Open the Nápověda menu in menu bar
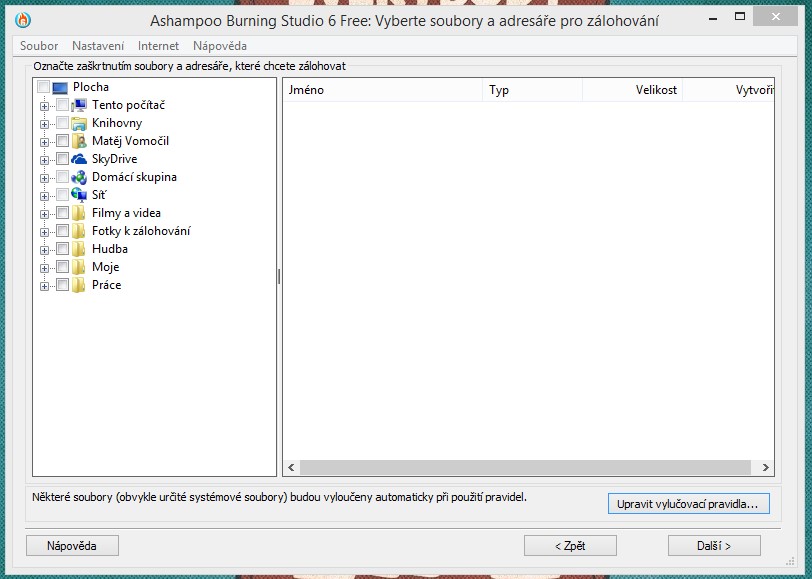This screenshot has height=579, width=812. [x=220, y=46]
